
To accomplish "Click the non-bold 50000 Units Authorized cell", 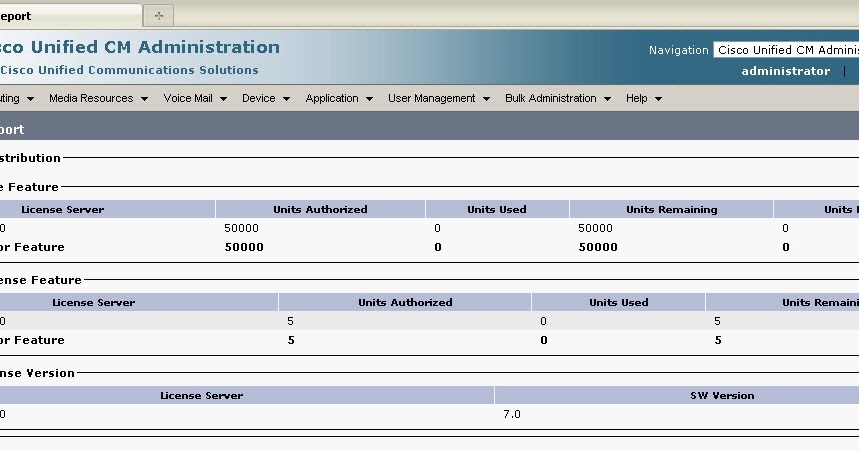I will point(242,228).
